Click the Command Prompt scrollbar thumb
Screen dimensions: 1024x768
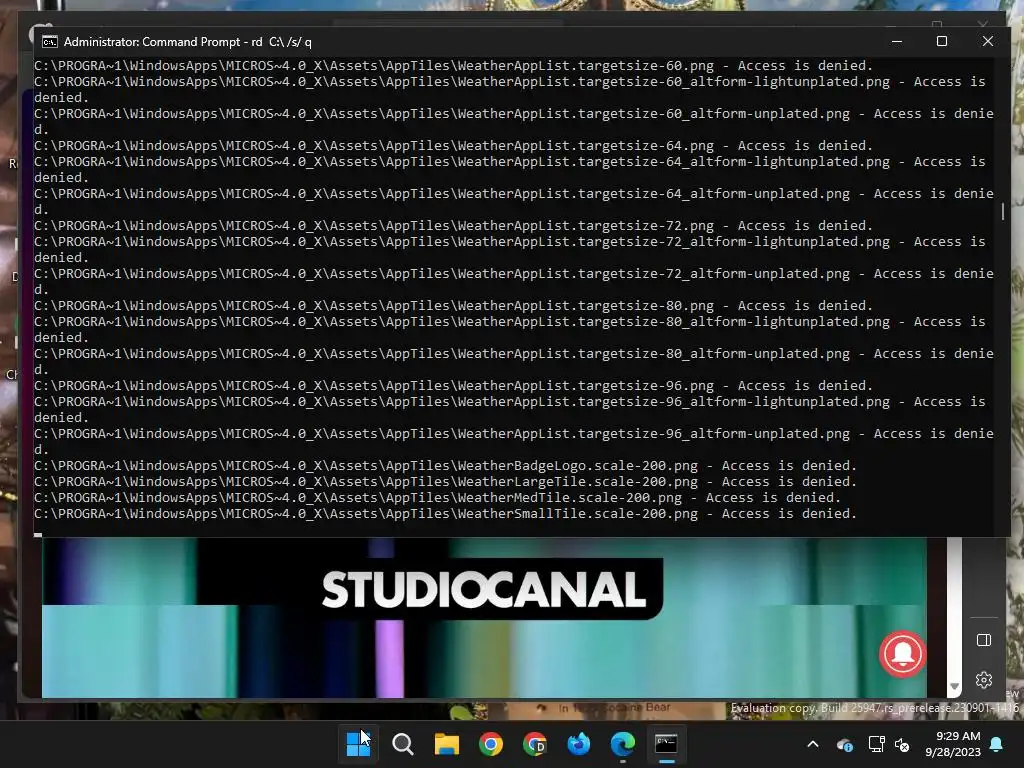pyautogui.click(x=1002, y=212)
